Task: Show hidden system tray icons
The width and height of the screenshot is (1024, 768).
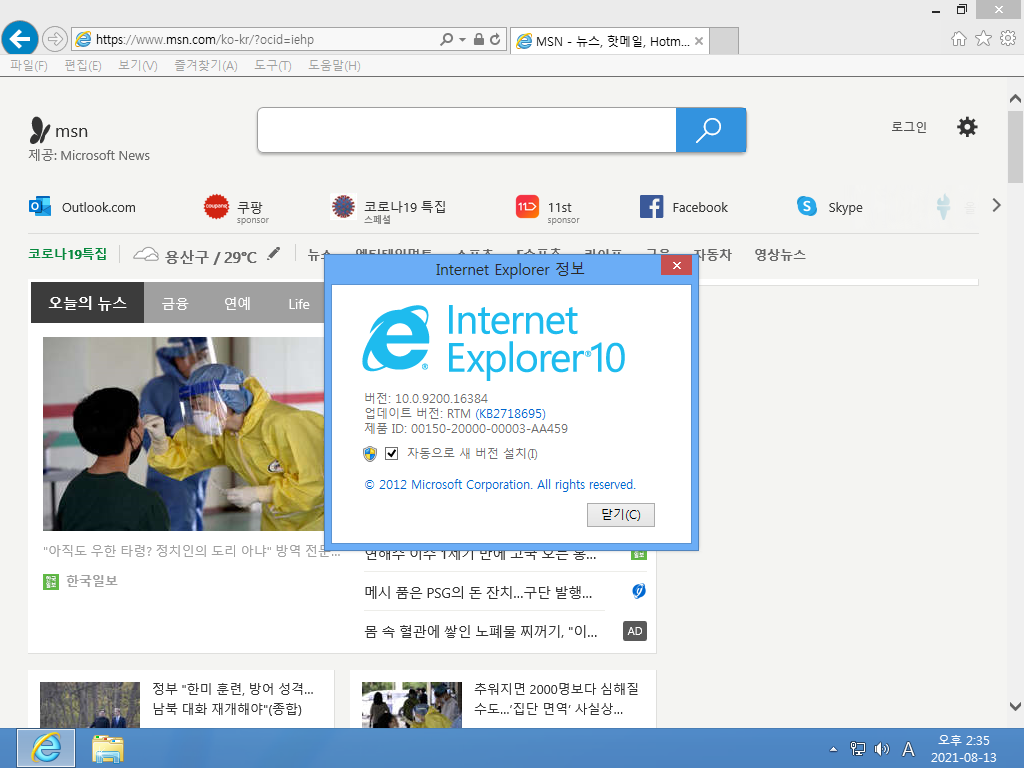Action: [833, 749]
